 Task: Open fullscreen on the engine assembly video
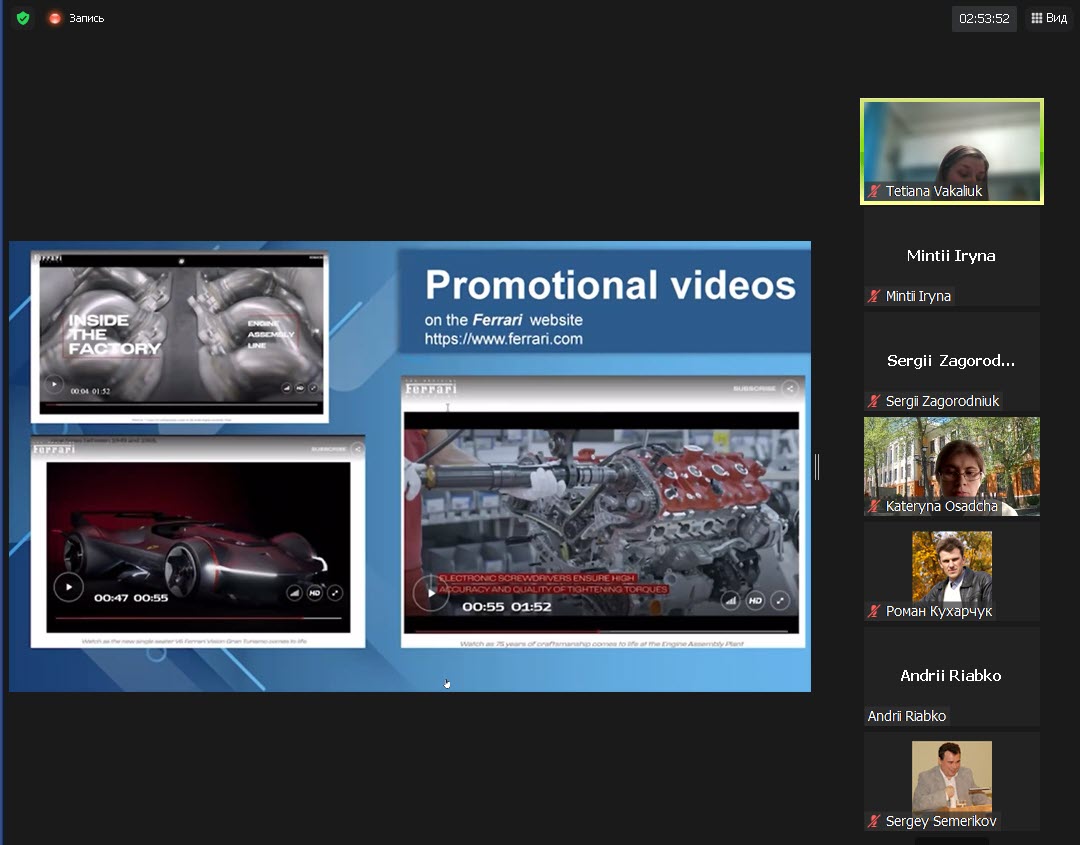click(x=780, y=601)
